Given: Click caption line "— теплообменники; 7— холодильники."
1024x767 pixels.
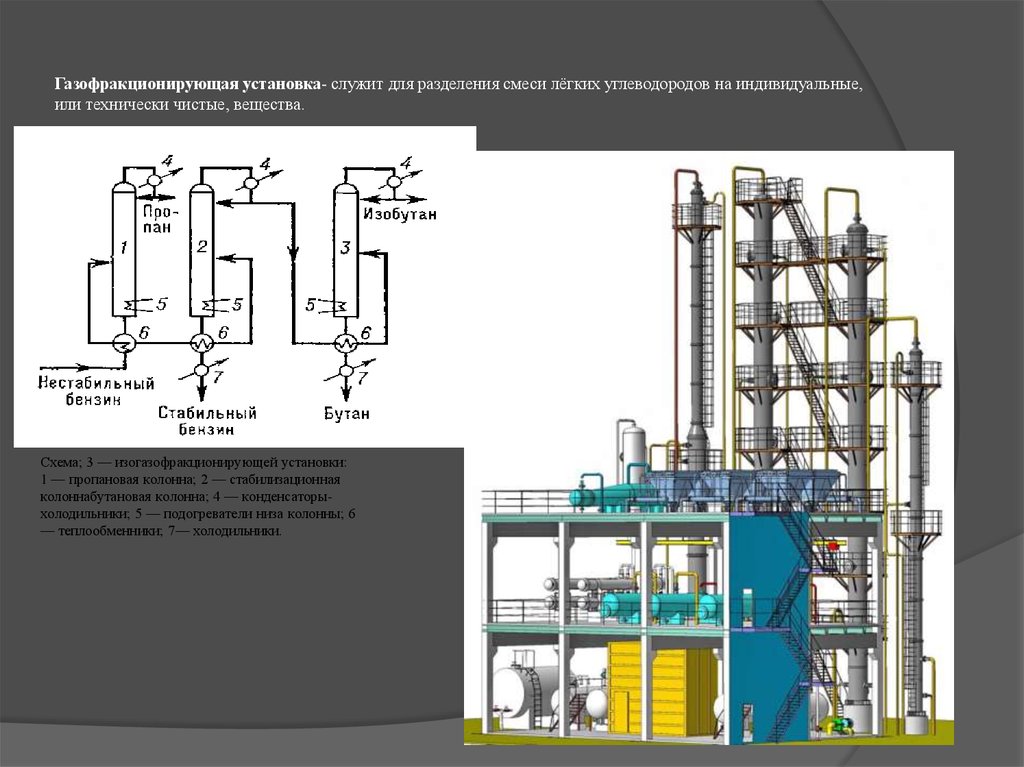Looking at the screenshot, I should tap(161, 530).
